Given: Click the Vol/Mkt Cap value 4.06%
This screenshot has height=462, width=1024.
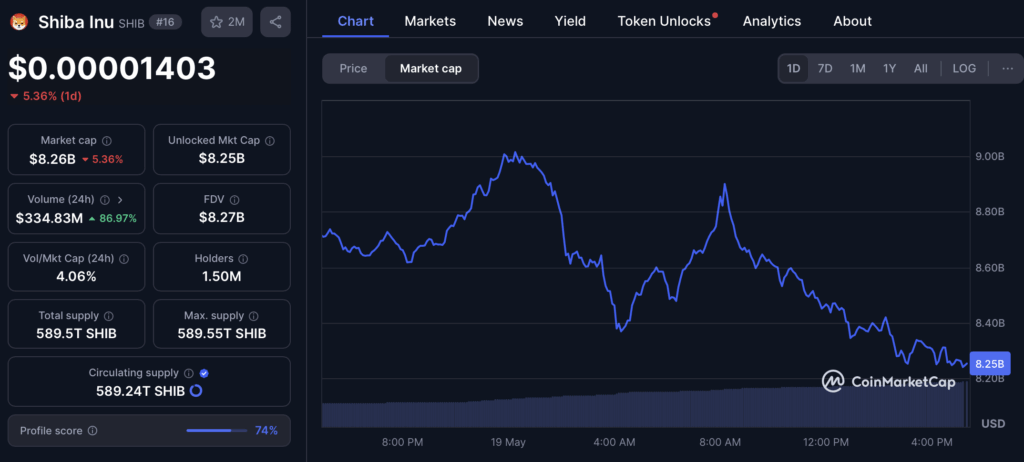Looking at the screenshot, I should point(76,276).
